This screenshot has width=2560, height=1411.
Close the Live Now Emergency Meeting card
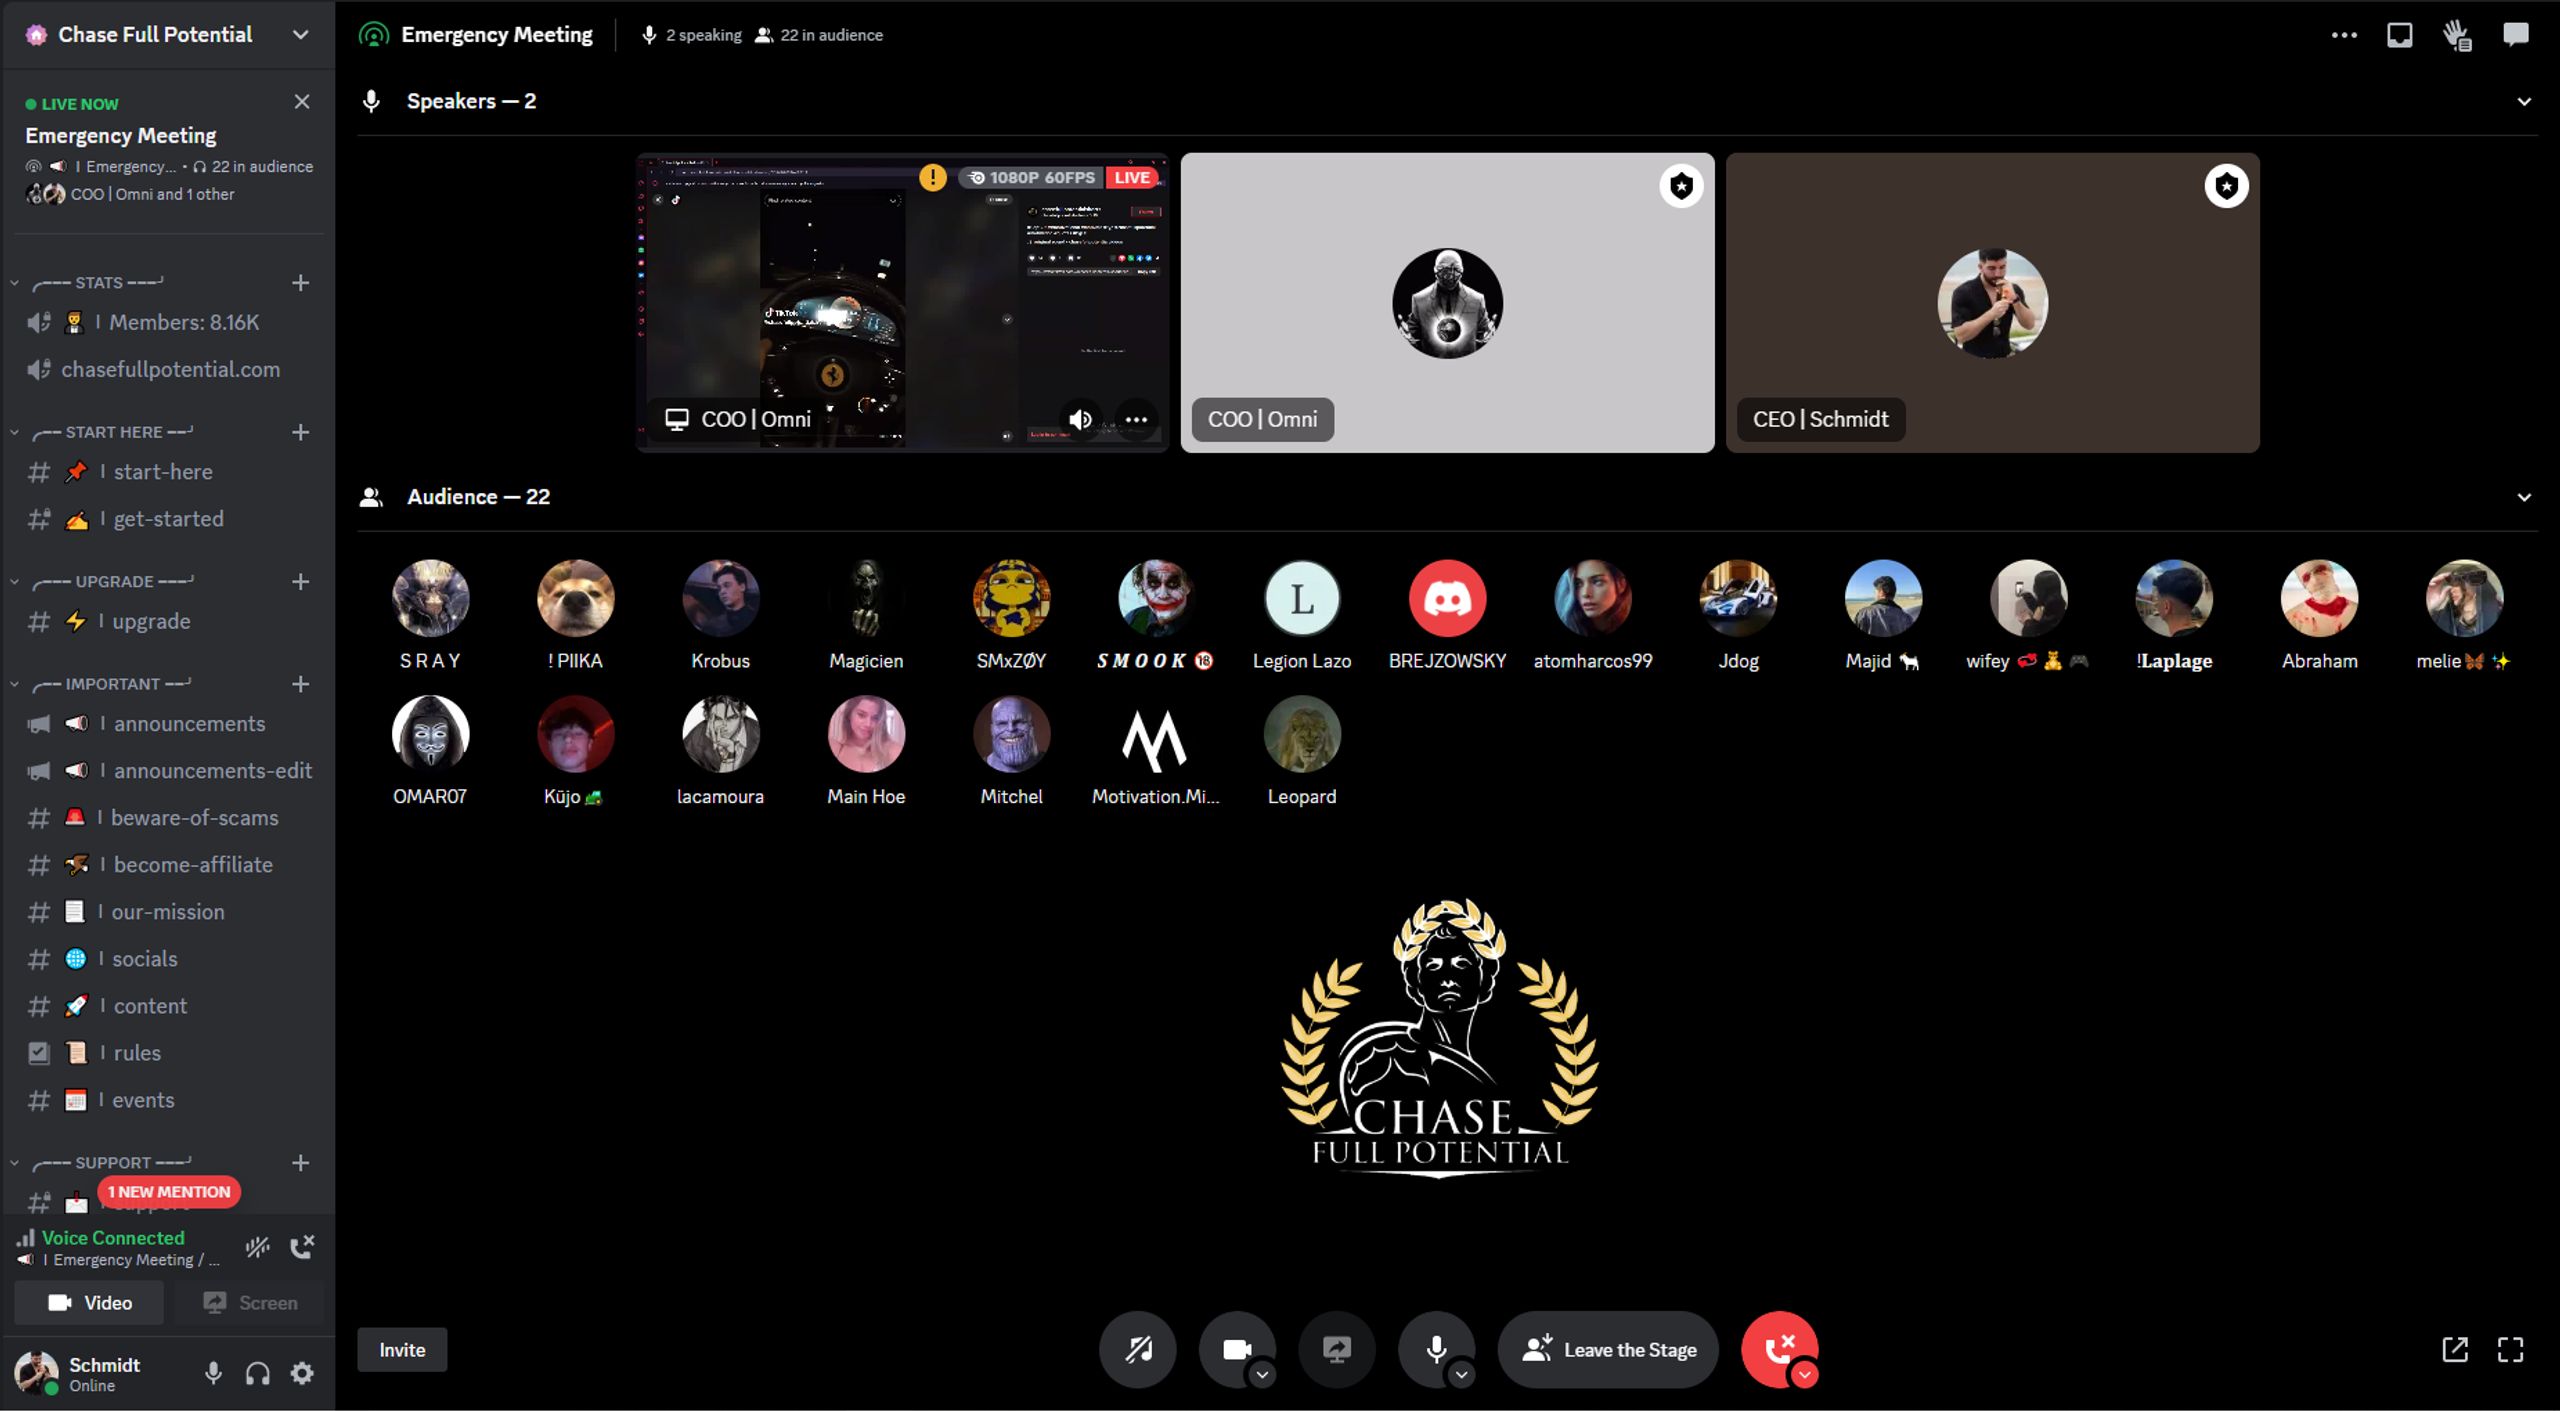tap(302, 101)
